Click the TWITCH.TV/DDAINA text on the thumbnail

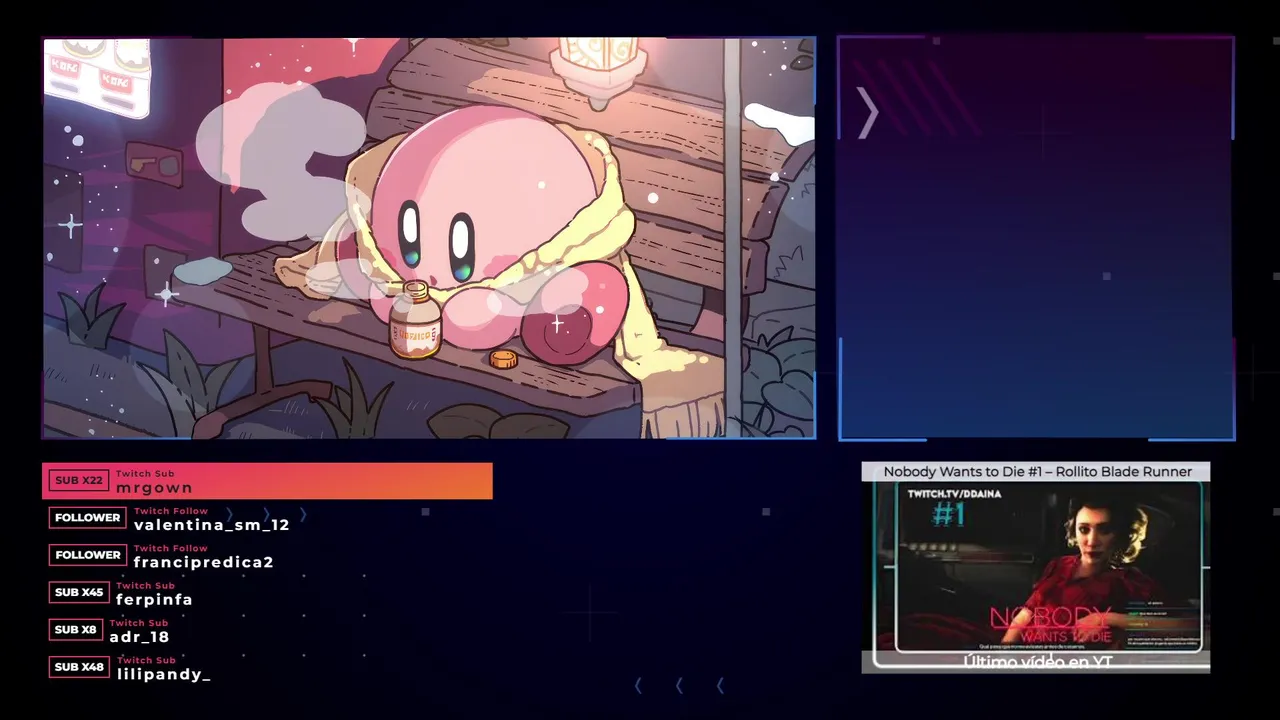point(954,494)
